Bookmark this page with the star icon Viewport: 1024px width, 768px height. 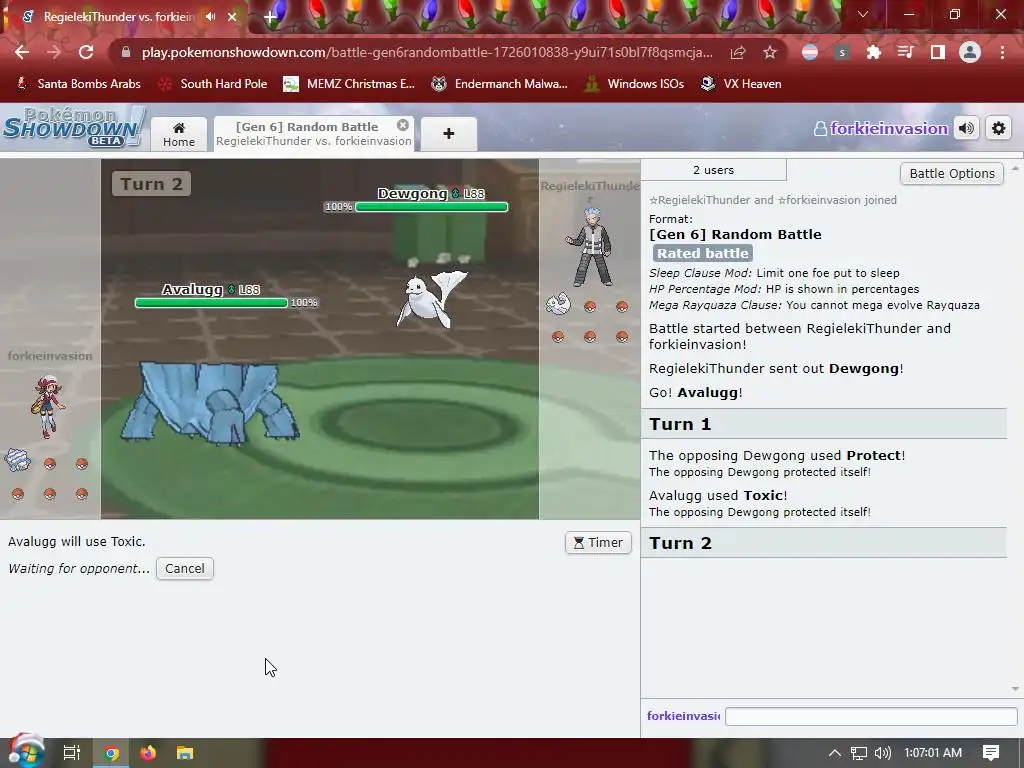tap(770, 52)
